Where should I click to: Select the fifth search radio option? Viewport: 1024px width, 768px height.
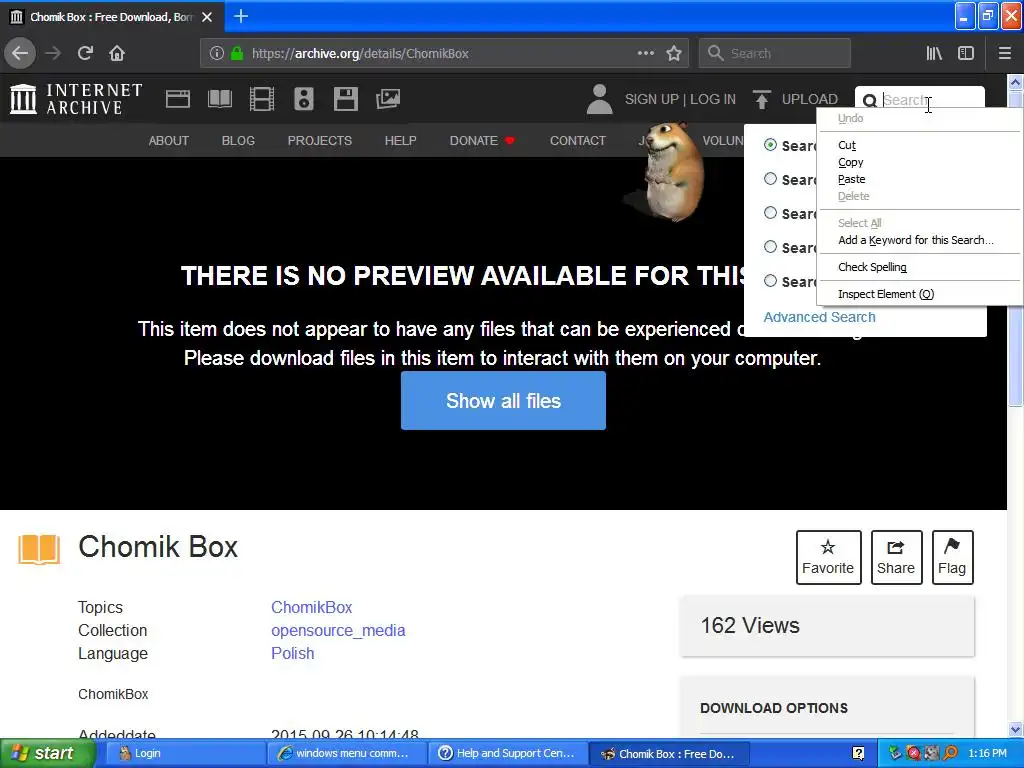(771, 281)
